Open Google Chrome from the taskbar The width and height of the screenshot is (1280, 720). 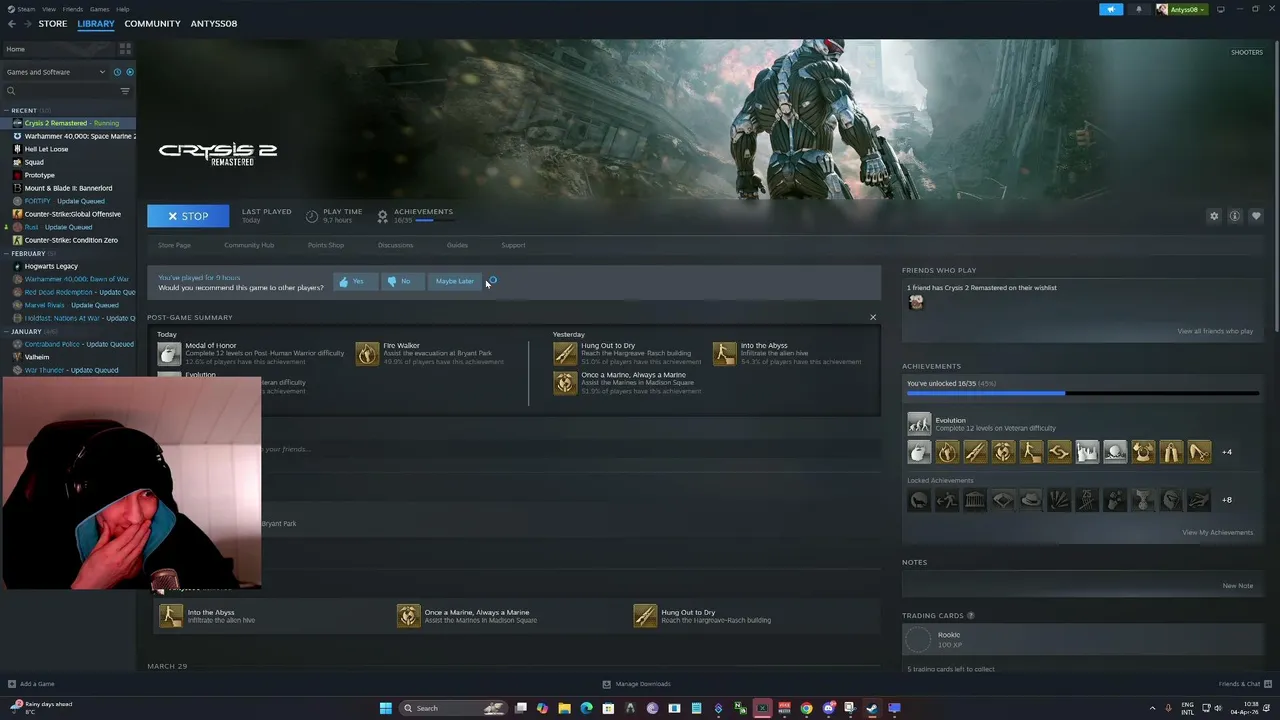coord(806,708)
